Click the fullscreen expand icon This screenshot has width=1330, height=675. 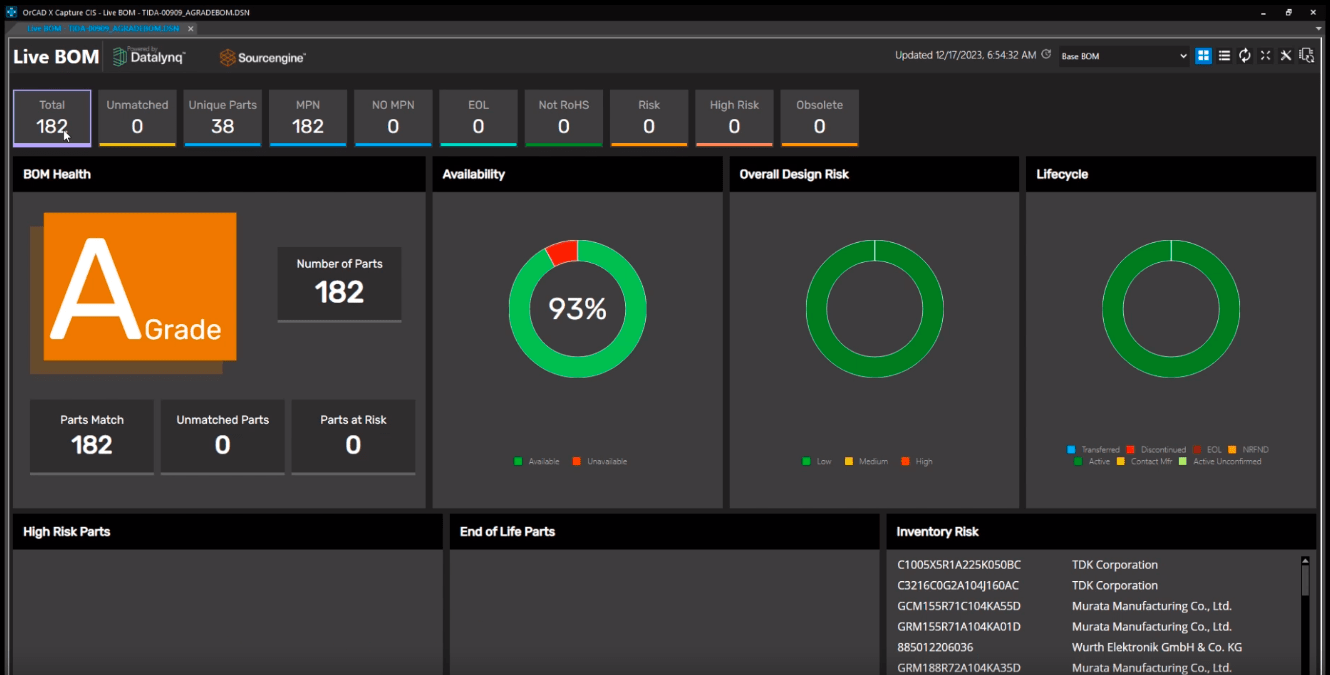(x=1265, y=56)
